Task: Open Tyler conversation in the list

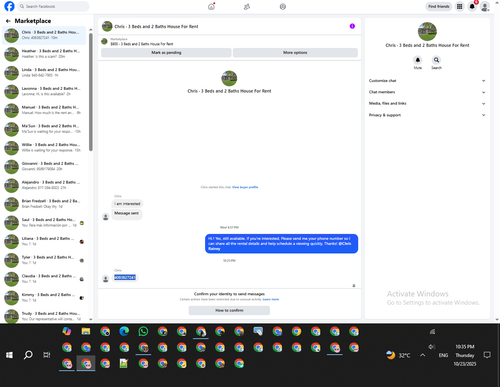Action: pyautogui.click(x=44, y=260)
